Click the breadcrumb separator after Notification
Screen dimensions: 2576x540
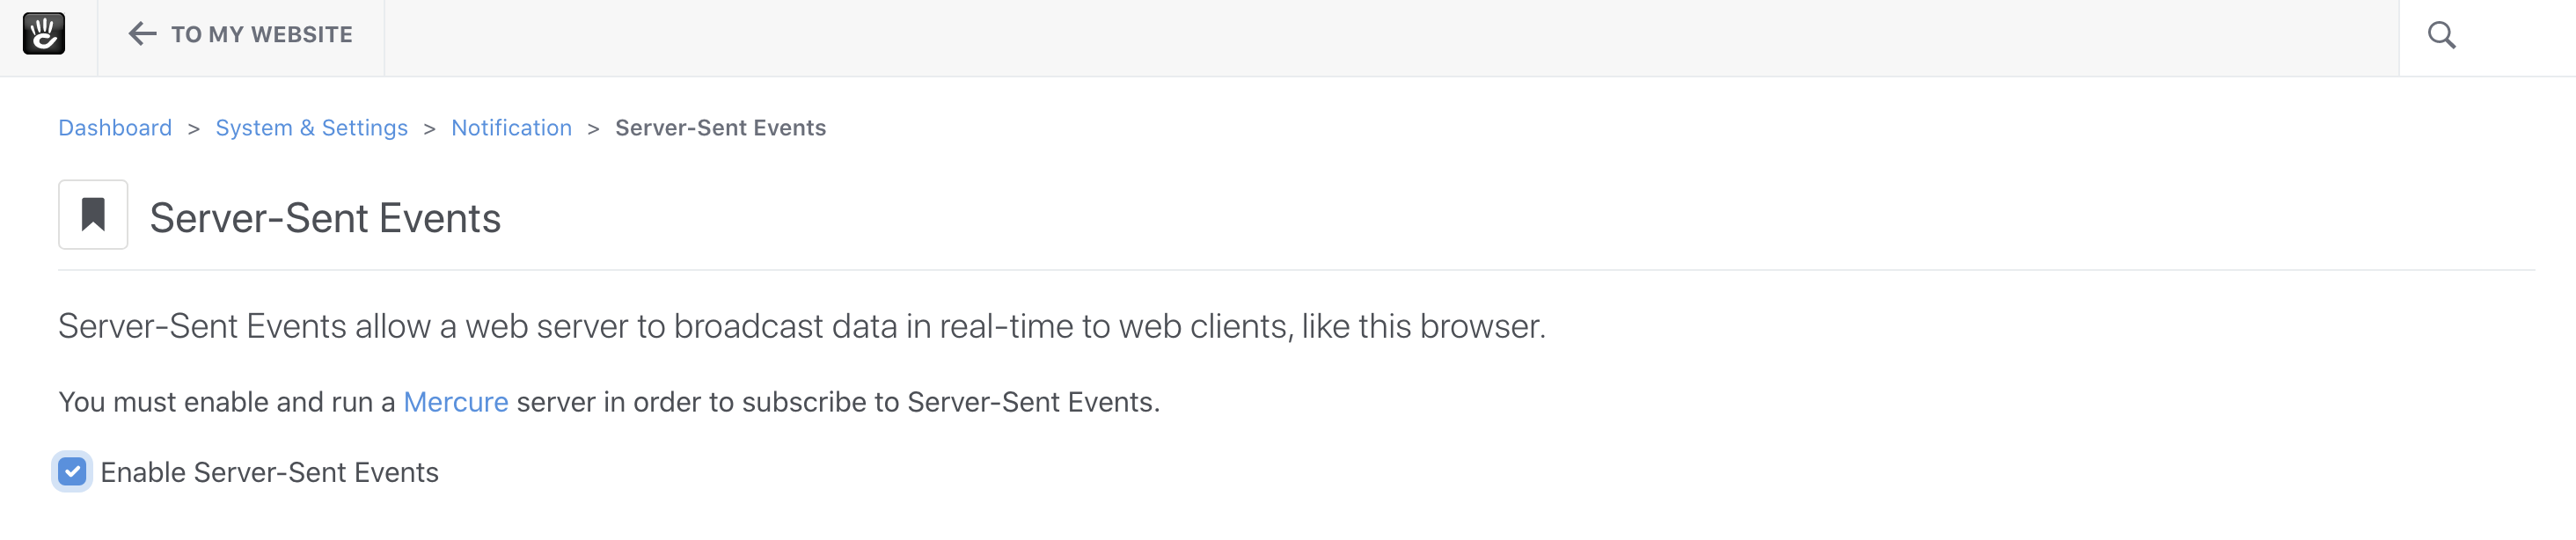tap(594, 129)
